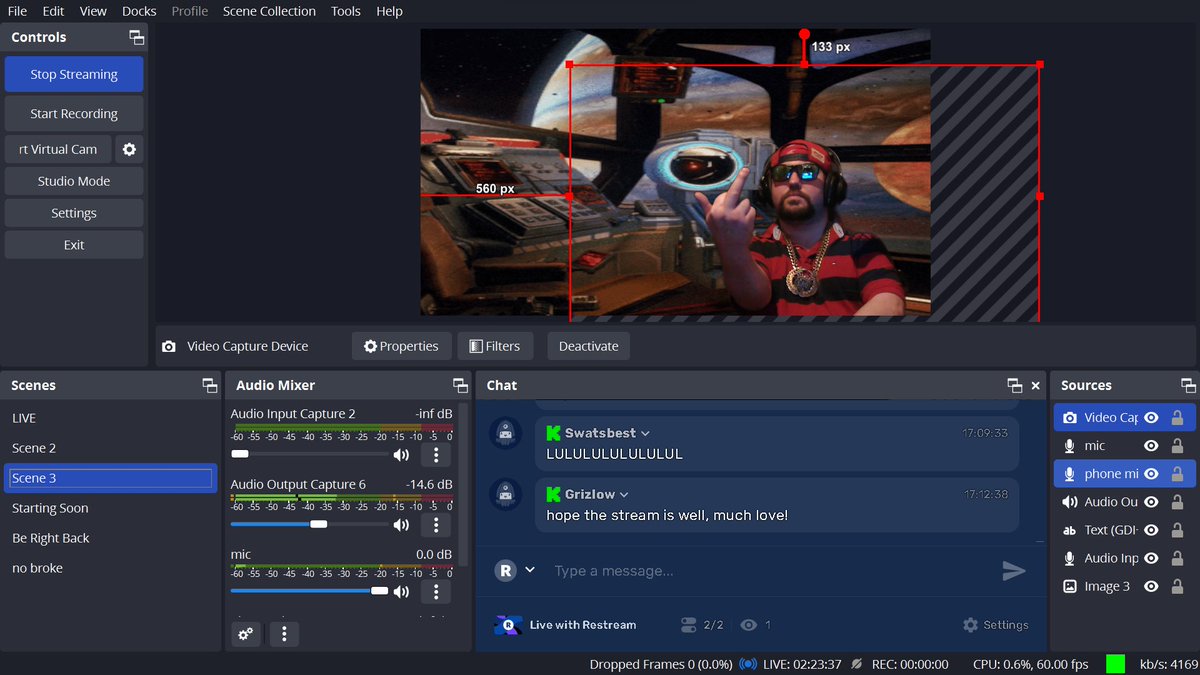1200x675 pixels.
Task: Open the Scene Collection menu
Action: (x=269, y=11)
